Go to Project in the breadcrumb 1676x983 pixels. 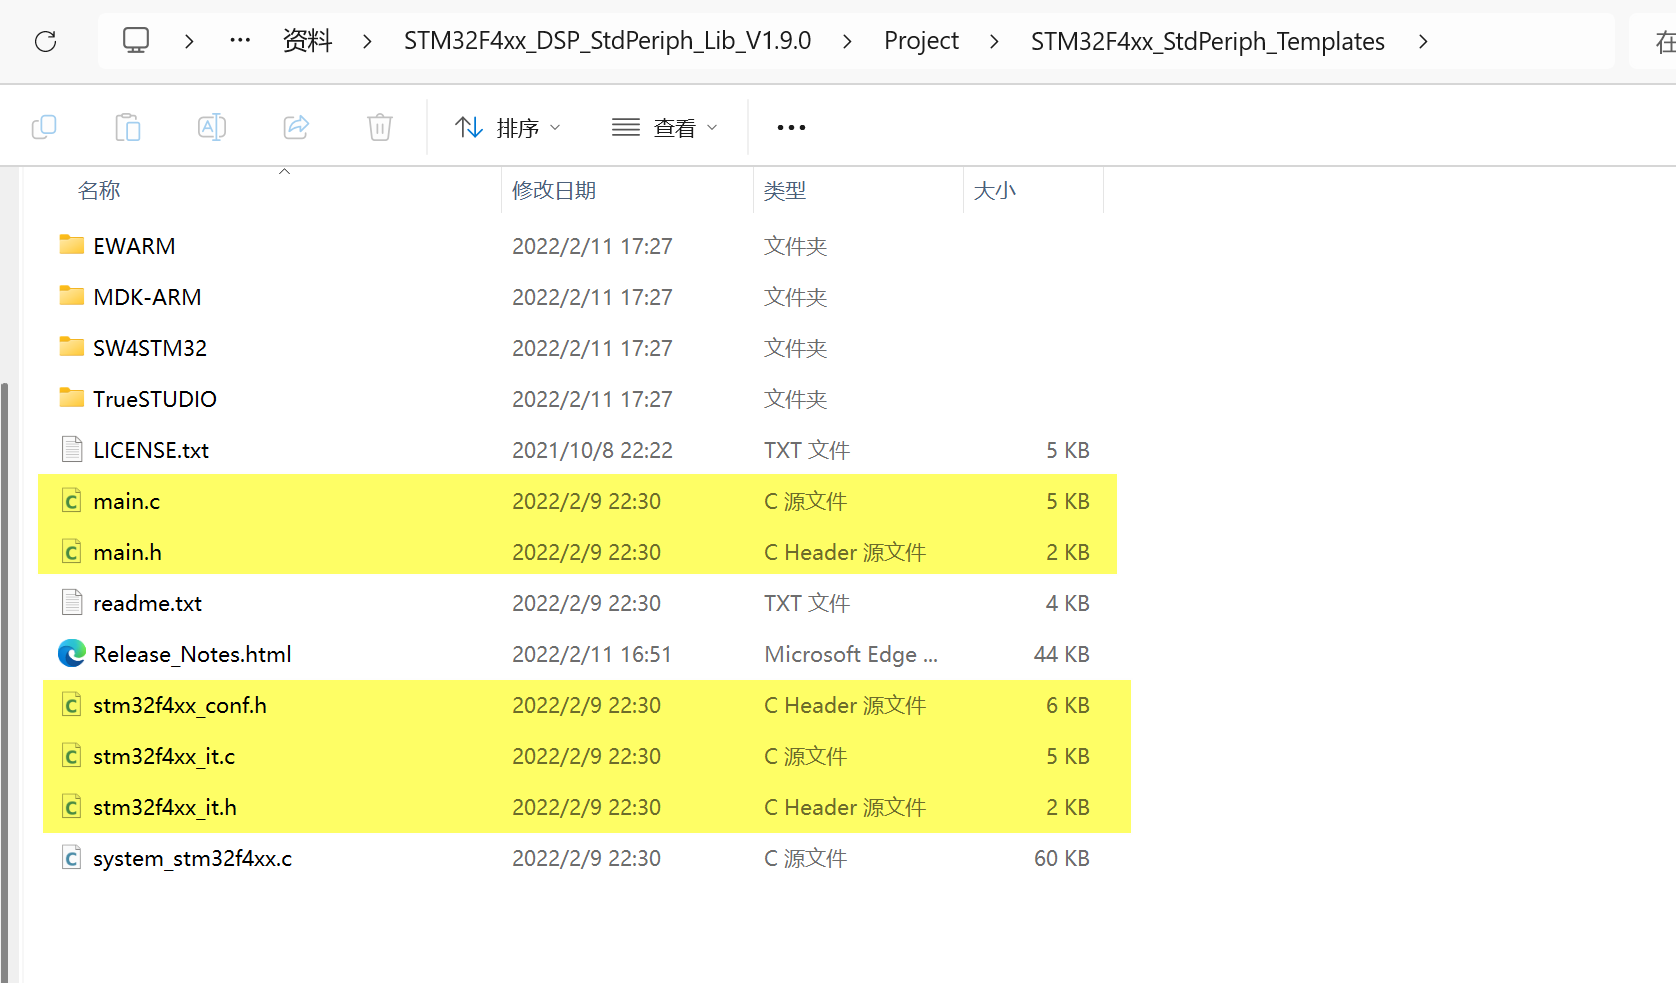(x=921, y=41)
